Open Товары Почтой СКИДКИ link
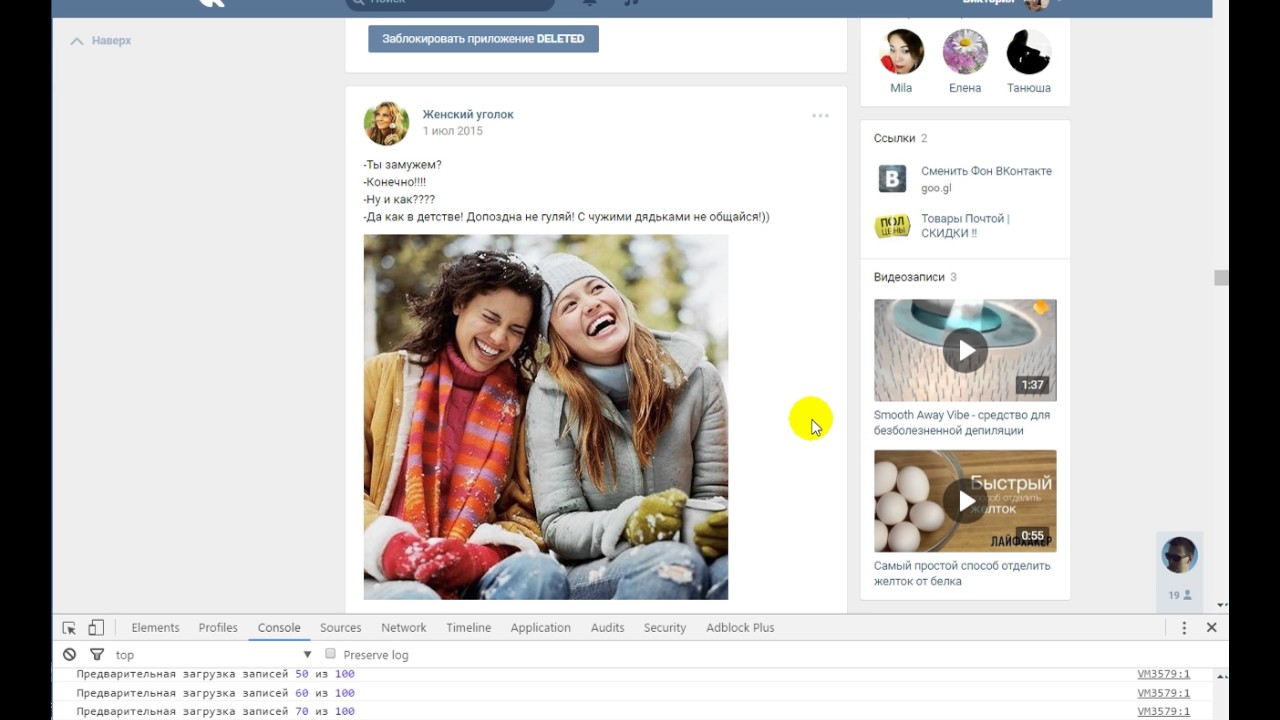This screenshot has height=720, width=1280. point(965,226)
